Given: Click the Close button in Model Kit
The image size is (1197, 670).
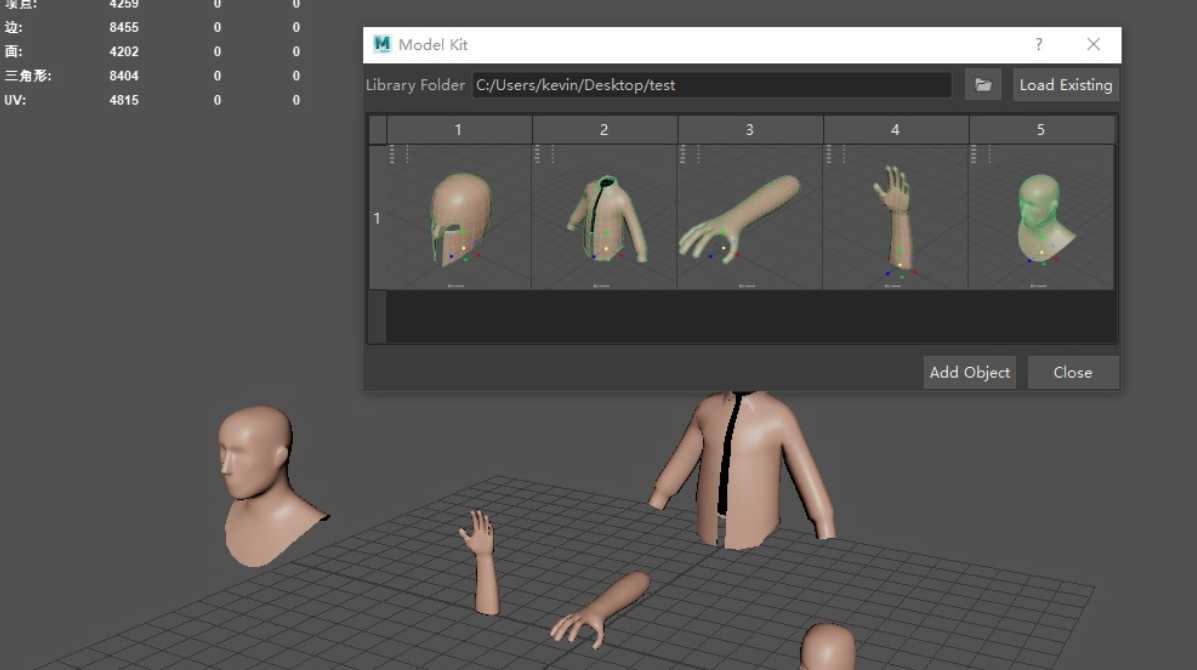Looking at the screenshot, I should 1072,372.
